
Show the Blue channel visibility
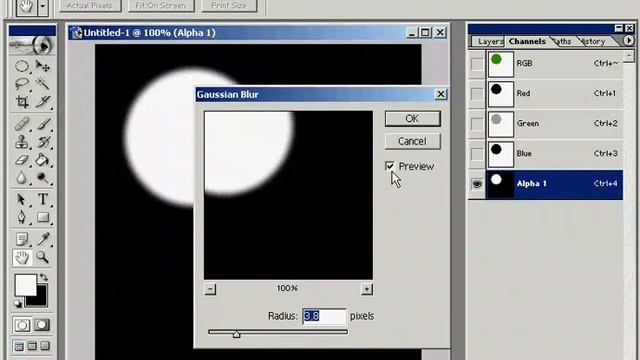click(477, 154)
